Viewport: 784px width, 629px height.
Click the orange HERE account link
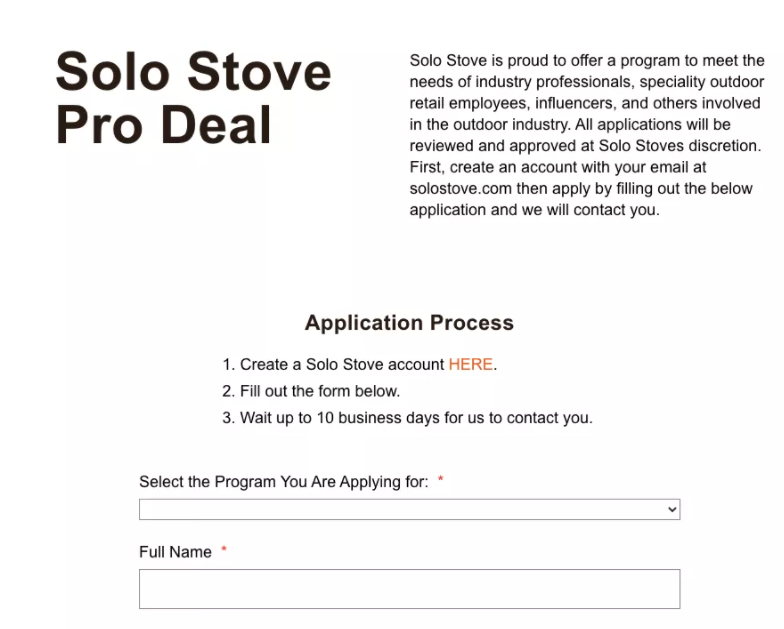(x=470, y=364)
